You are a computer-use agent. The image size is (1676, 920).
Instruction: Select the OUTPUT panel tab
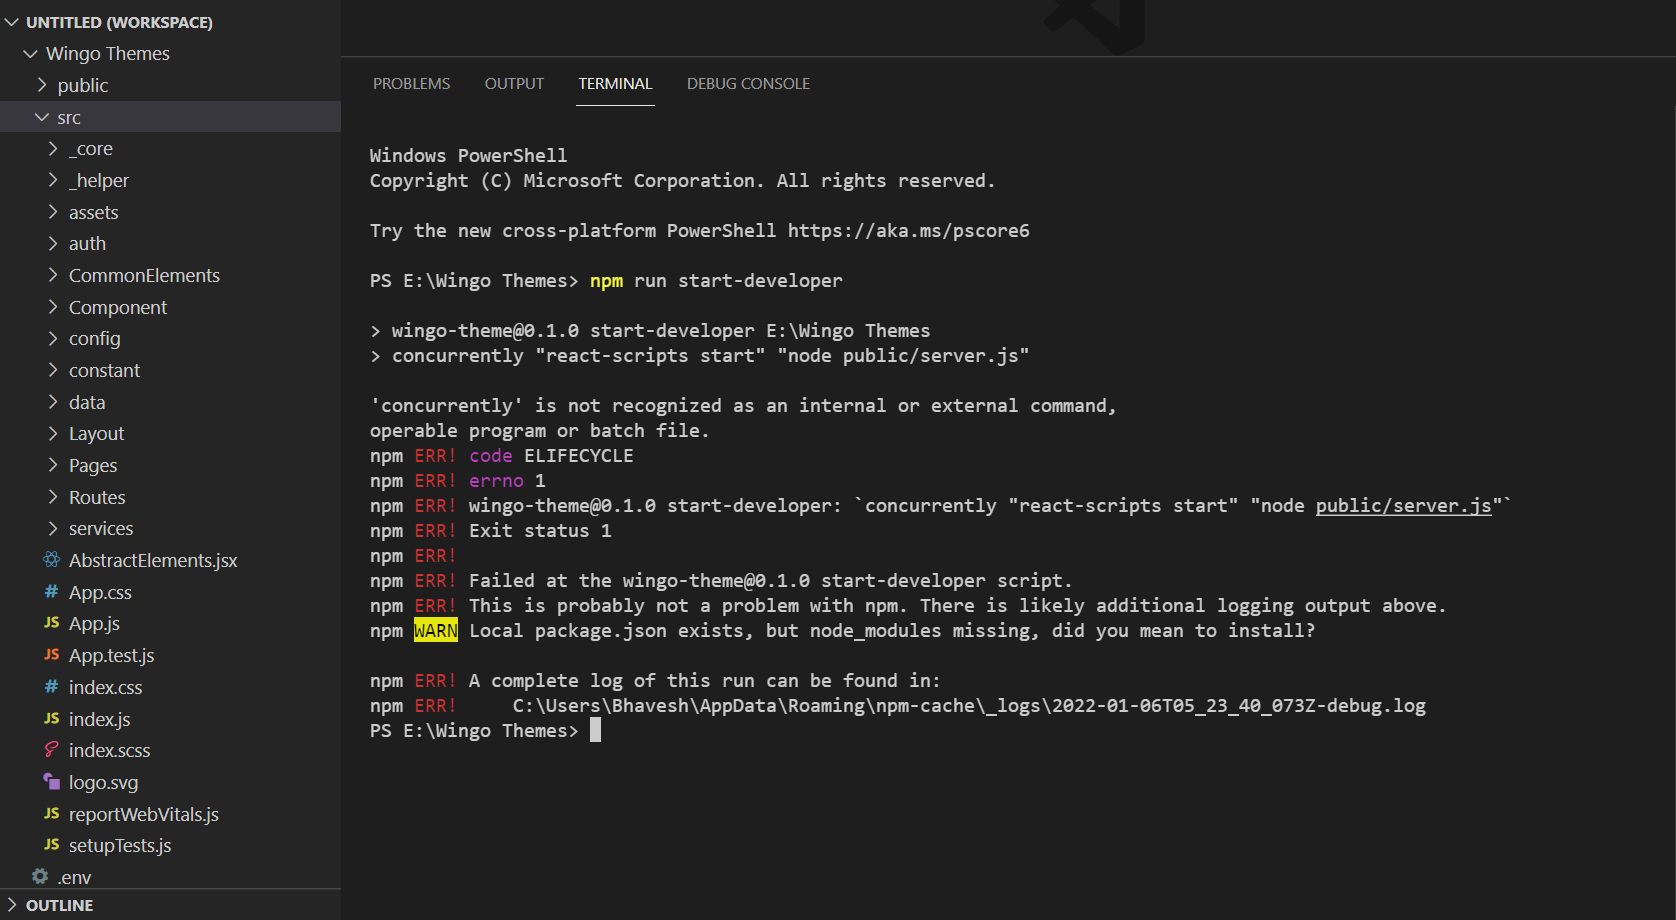[x=514, y=84]
